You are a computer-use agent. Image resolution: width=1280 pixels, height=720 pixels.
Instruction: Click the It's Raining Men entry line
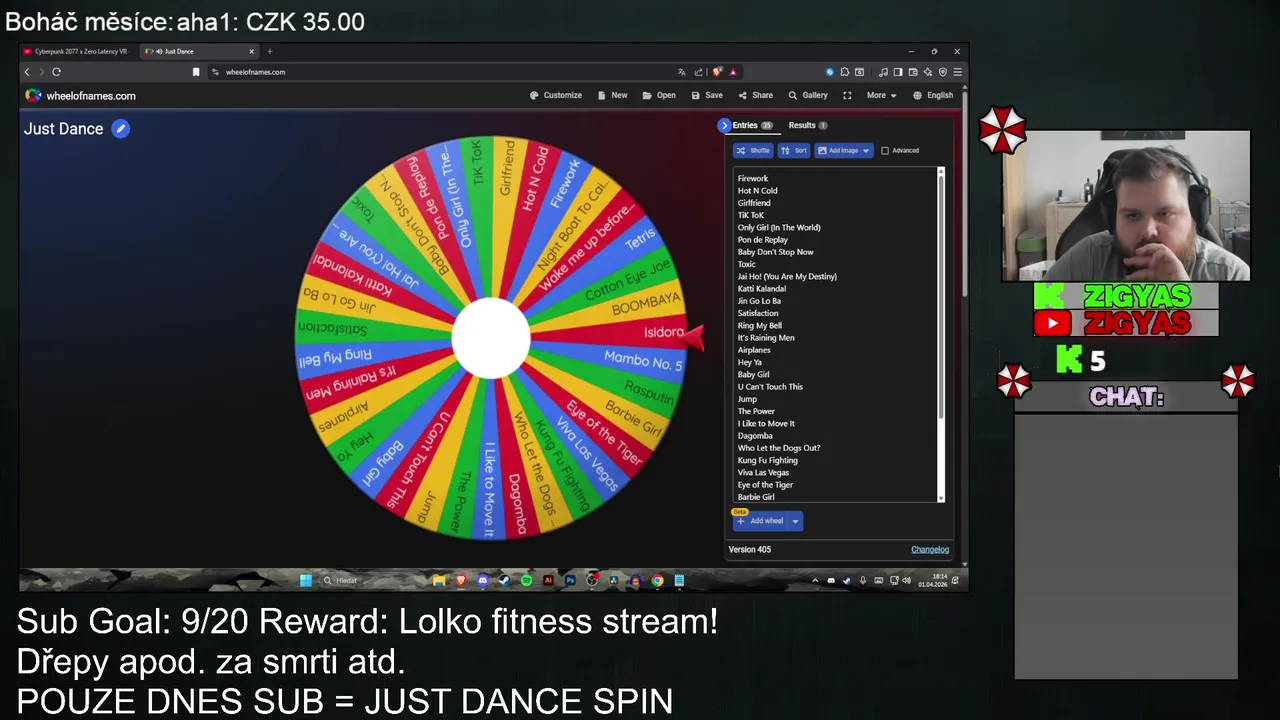(x=766, y=337)
